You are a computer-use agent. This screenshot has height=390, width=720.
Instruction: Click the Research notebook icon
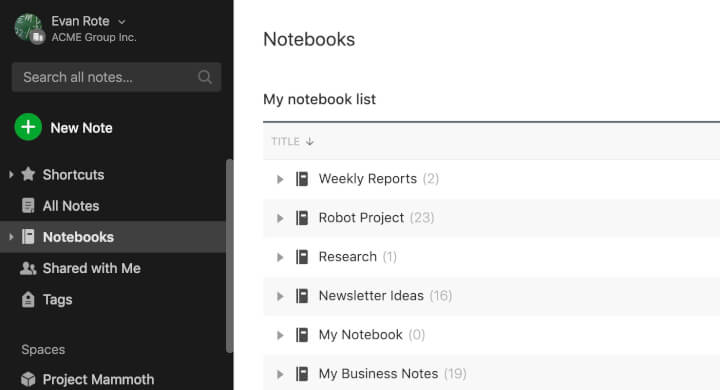tap(302, 257)
